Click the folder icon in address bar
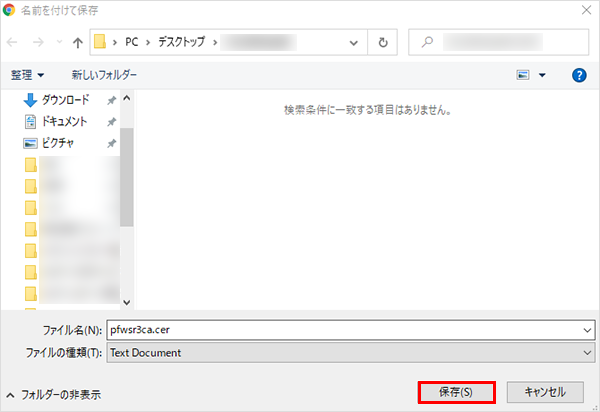 (x=100, y=42)
